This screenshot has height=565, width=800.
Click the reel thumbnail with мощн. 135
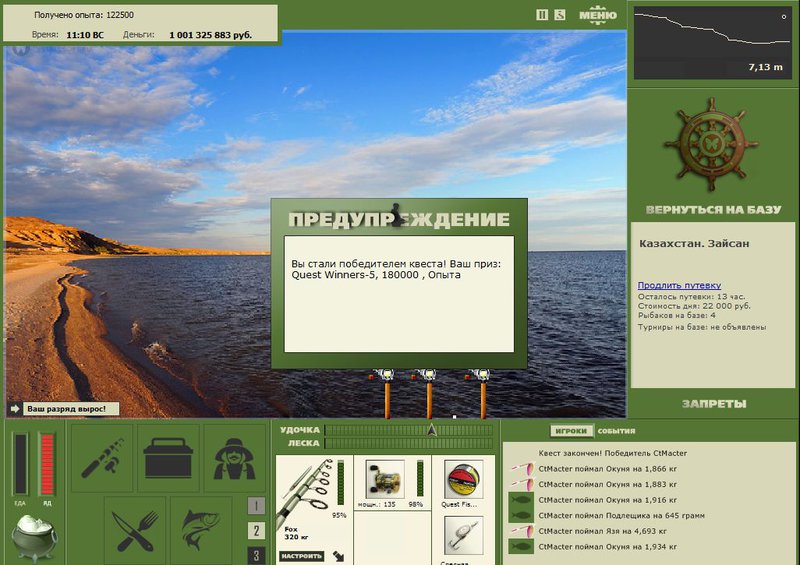pyautogui.click(x=385, y=480)
